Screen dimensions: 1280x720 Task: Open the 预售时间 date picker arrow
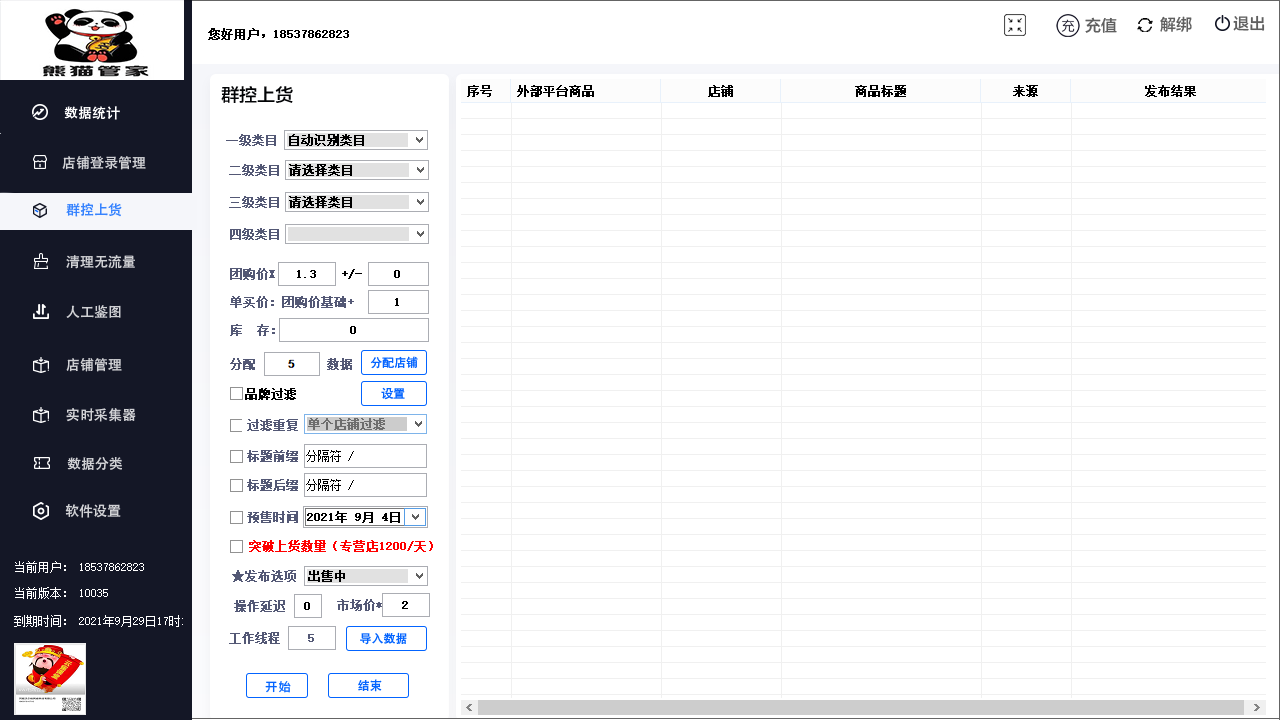(x=416, y=517)
